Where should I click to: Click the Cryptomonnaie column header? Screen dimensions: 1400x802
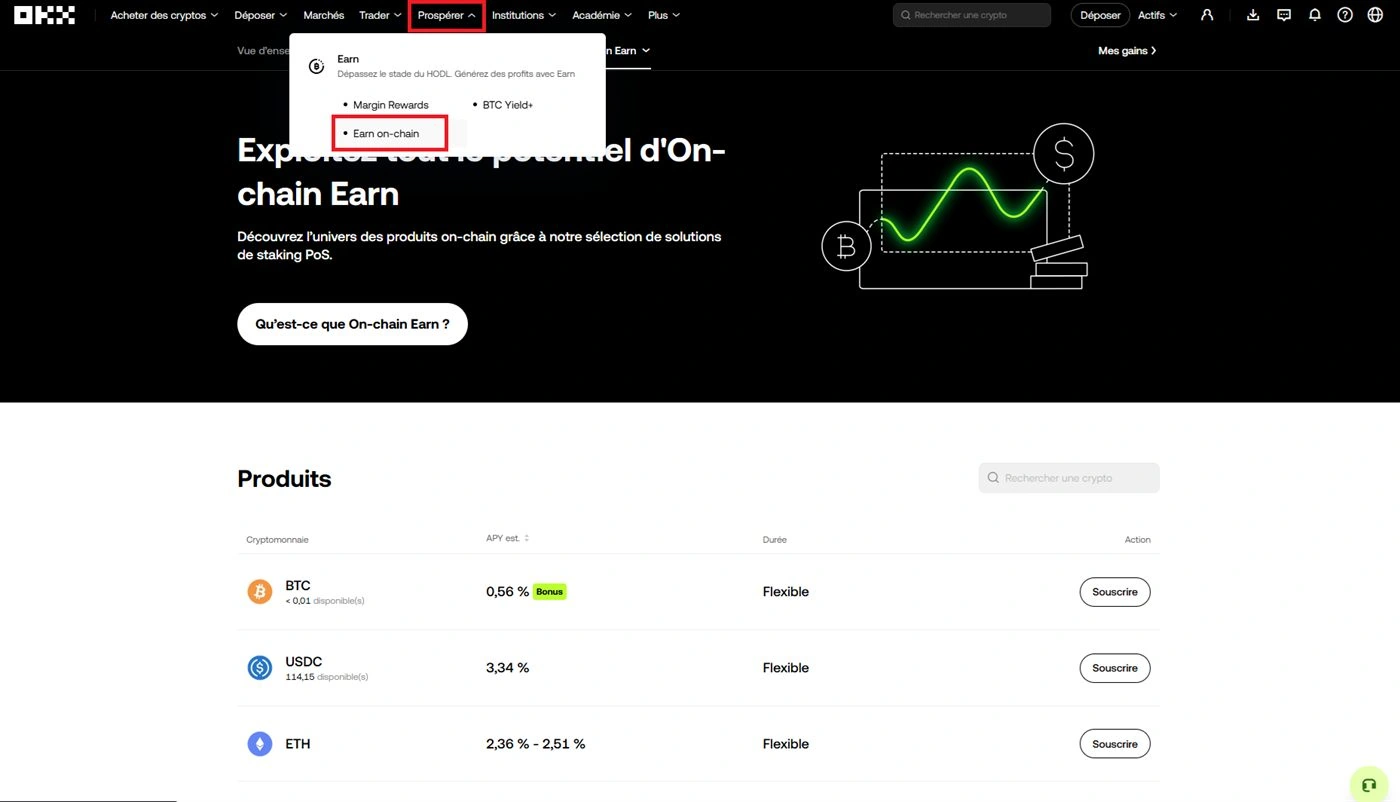point(277,540)
